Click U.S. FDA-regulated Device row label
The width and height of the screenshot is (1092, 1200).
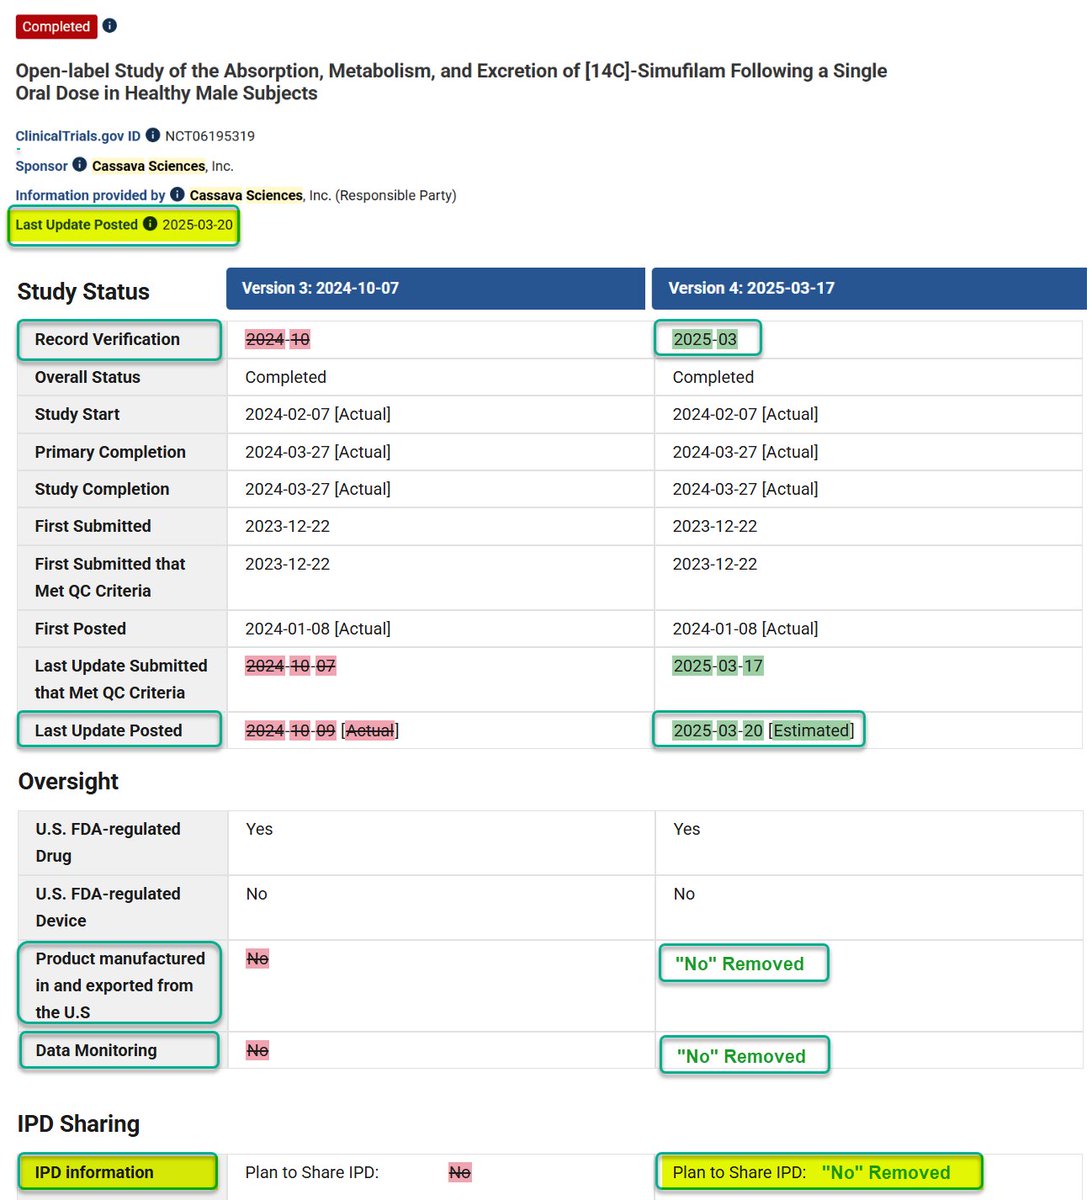(108, 907)
